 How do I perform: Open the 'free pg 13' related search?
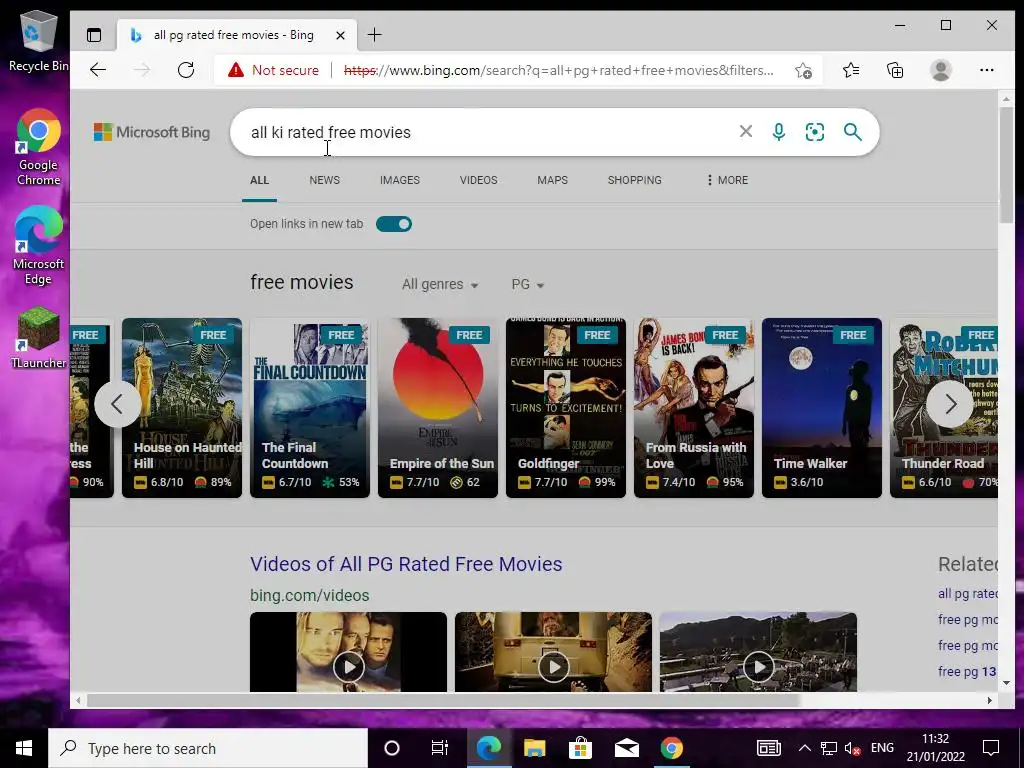[x=968, y=671]
